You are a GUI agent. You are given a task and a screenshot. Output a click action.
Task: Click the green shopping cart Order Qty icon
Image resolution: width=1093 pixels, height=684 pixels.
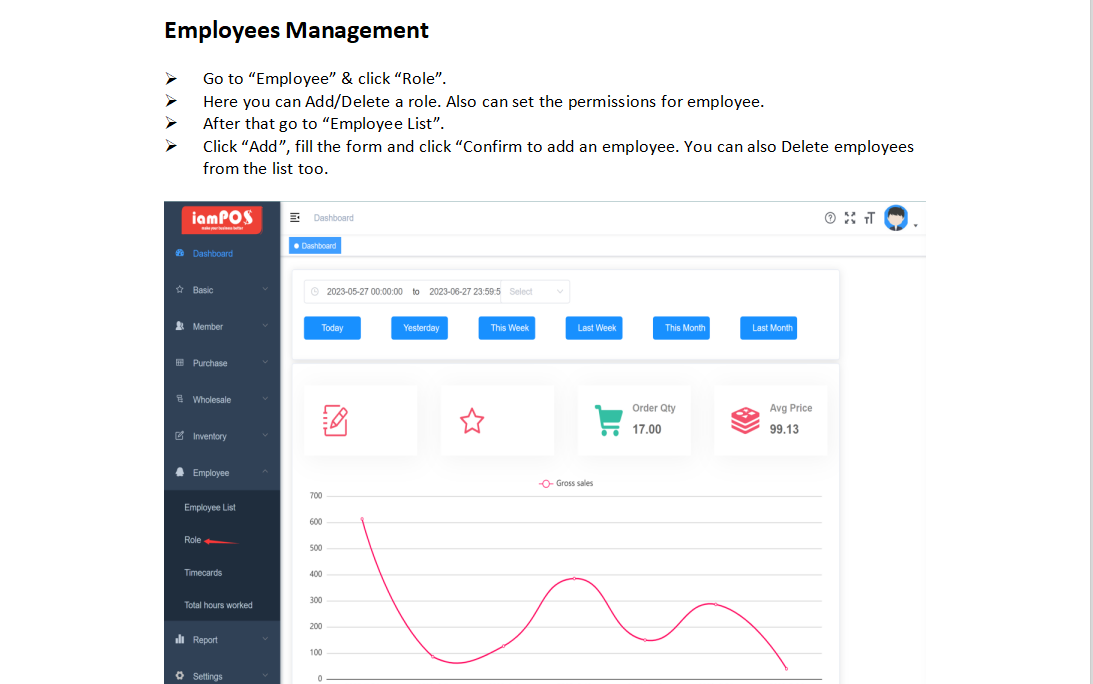point(608,420)
